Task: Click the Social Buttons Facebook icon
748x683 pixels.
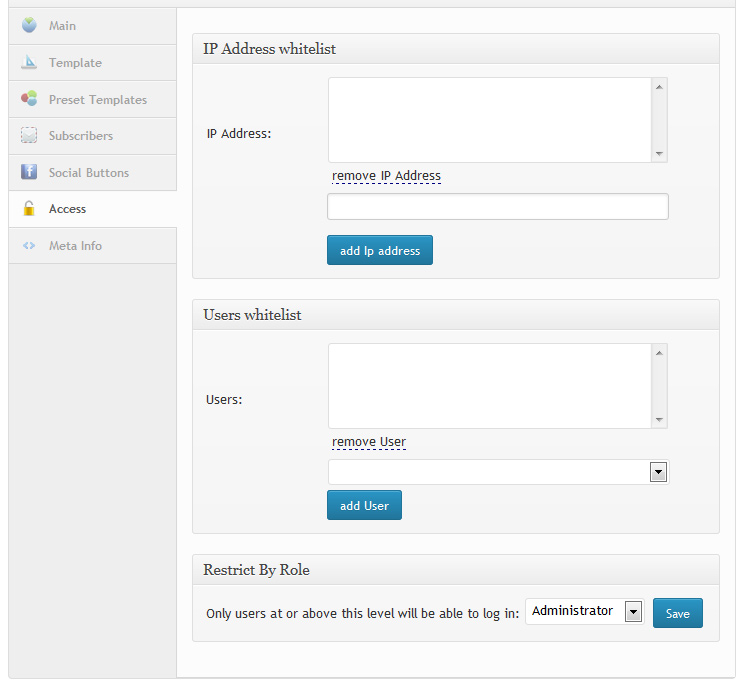Action: pyautogui.click(x=29, y=172)
